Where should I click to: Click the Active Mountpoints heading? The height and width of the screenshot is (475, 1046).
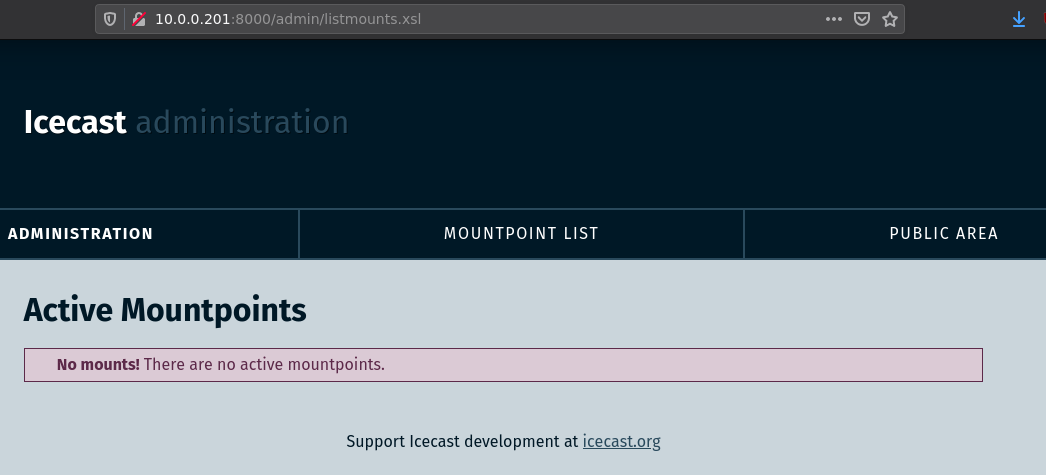[x=165, y=310]
